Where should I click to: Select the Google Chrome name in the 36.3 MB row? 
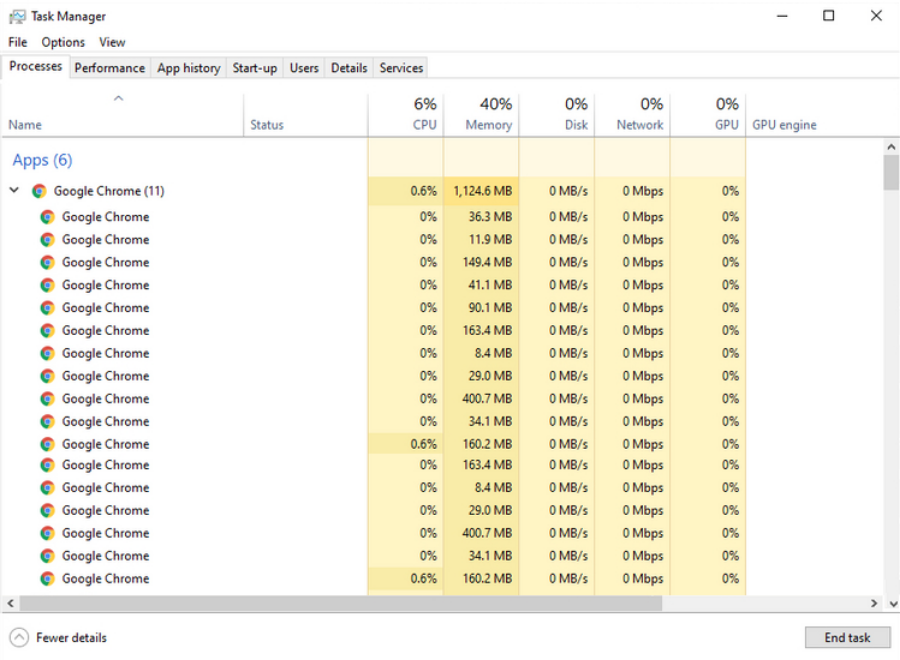106,217
